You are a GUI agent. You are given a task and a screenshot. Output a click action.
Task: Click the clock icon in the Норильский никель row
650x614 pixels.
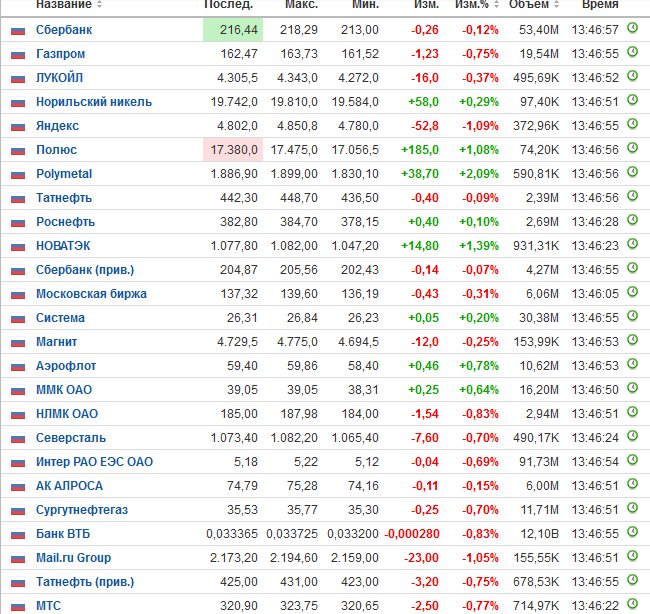(x=632, y=100)
